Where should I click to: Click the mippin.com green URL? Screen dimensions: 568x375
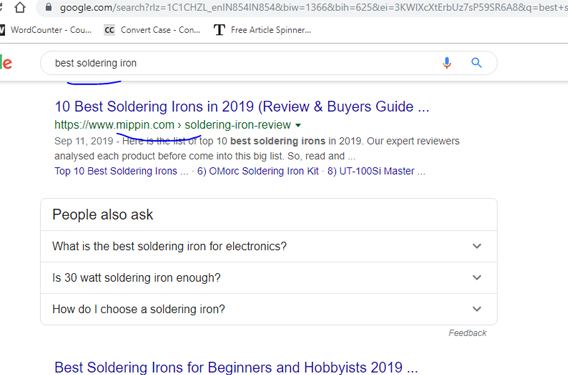pos(172,125)
